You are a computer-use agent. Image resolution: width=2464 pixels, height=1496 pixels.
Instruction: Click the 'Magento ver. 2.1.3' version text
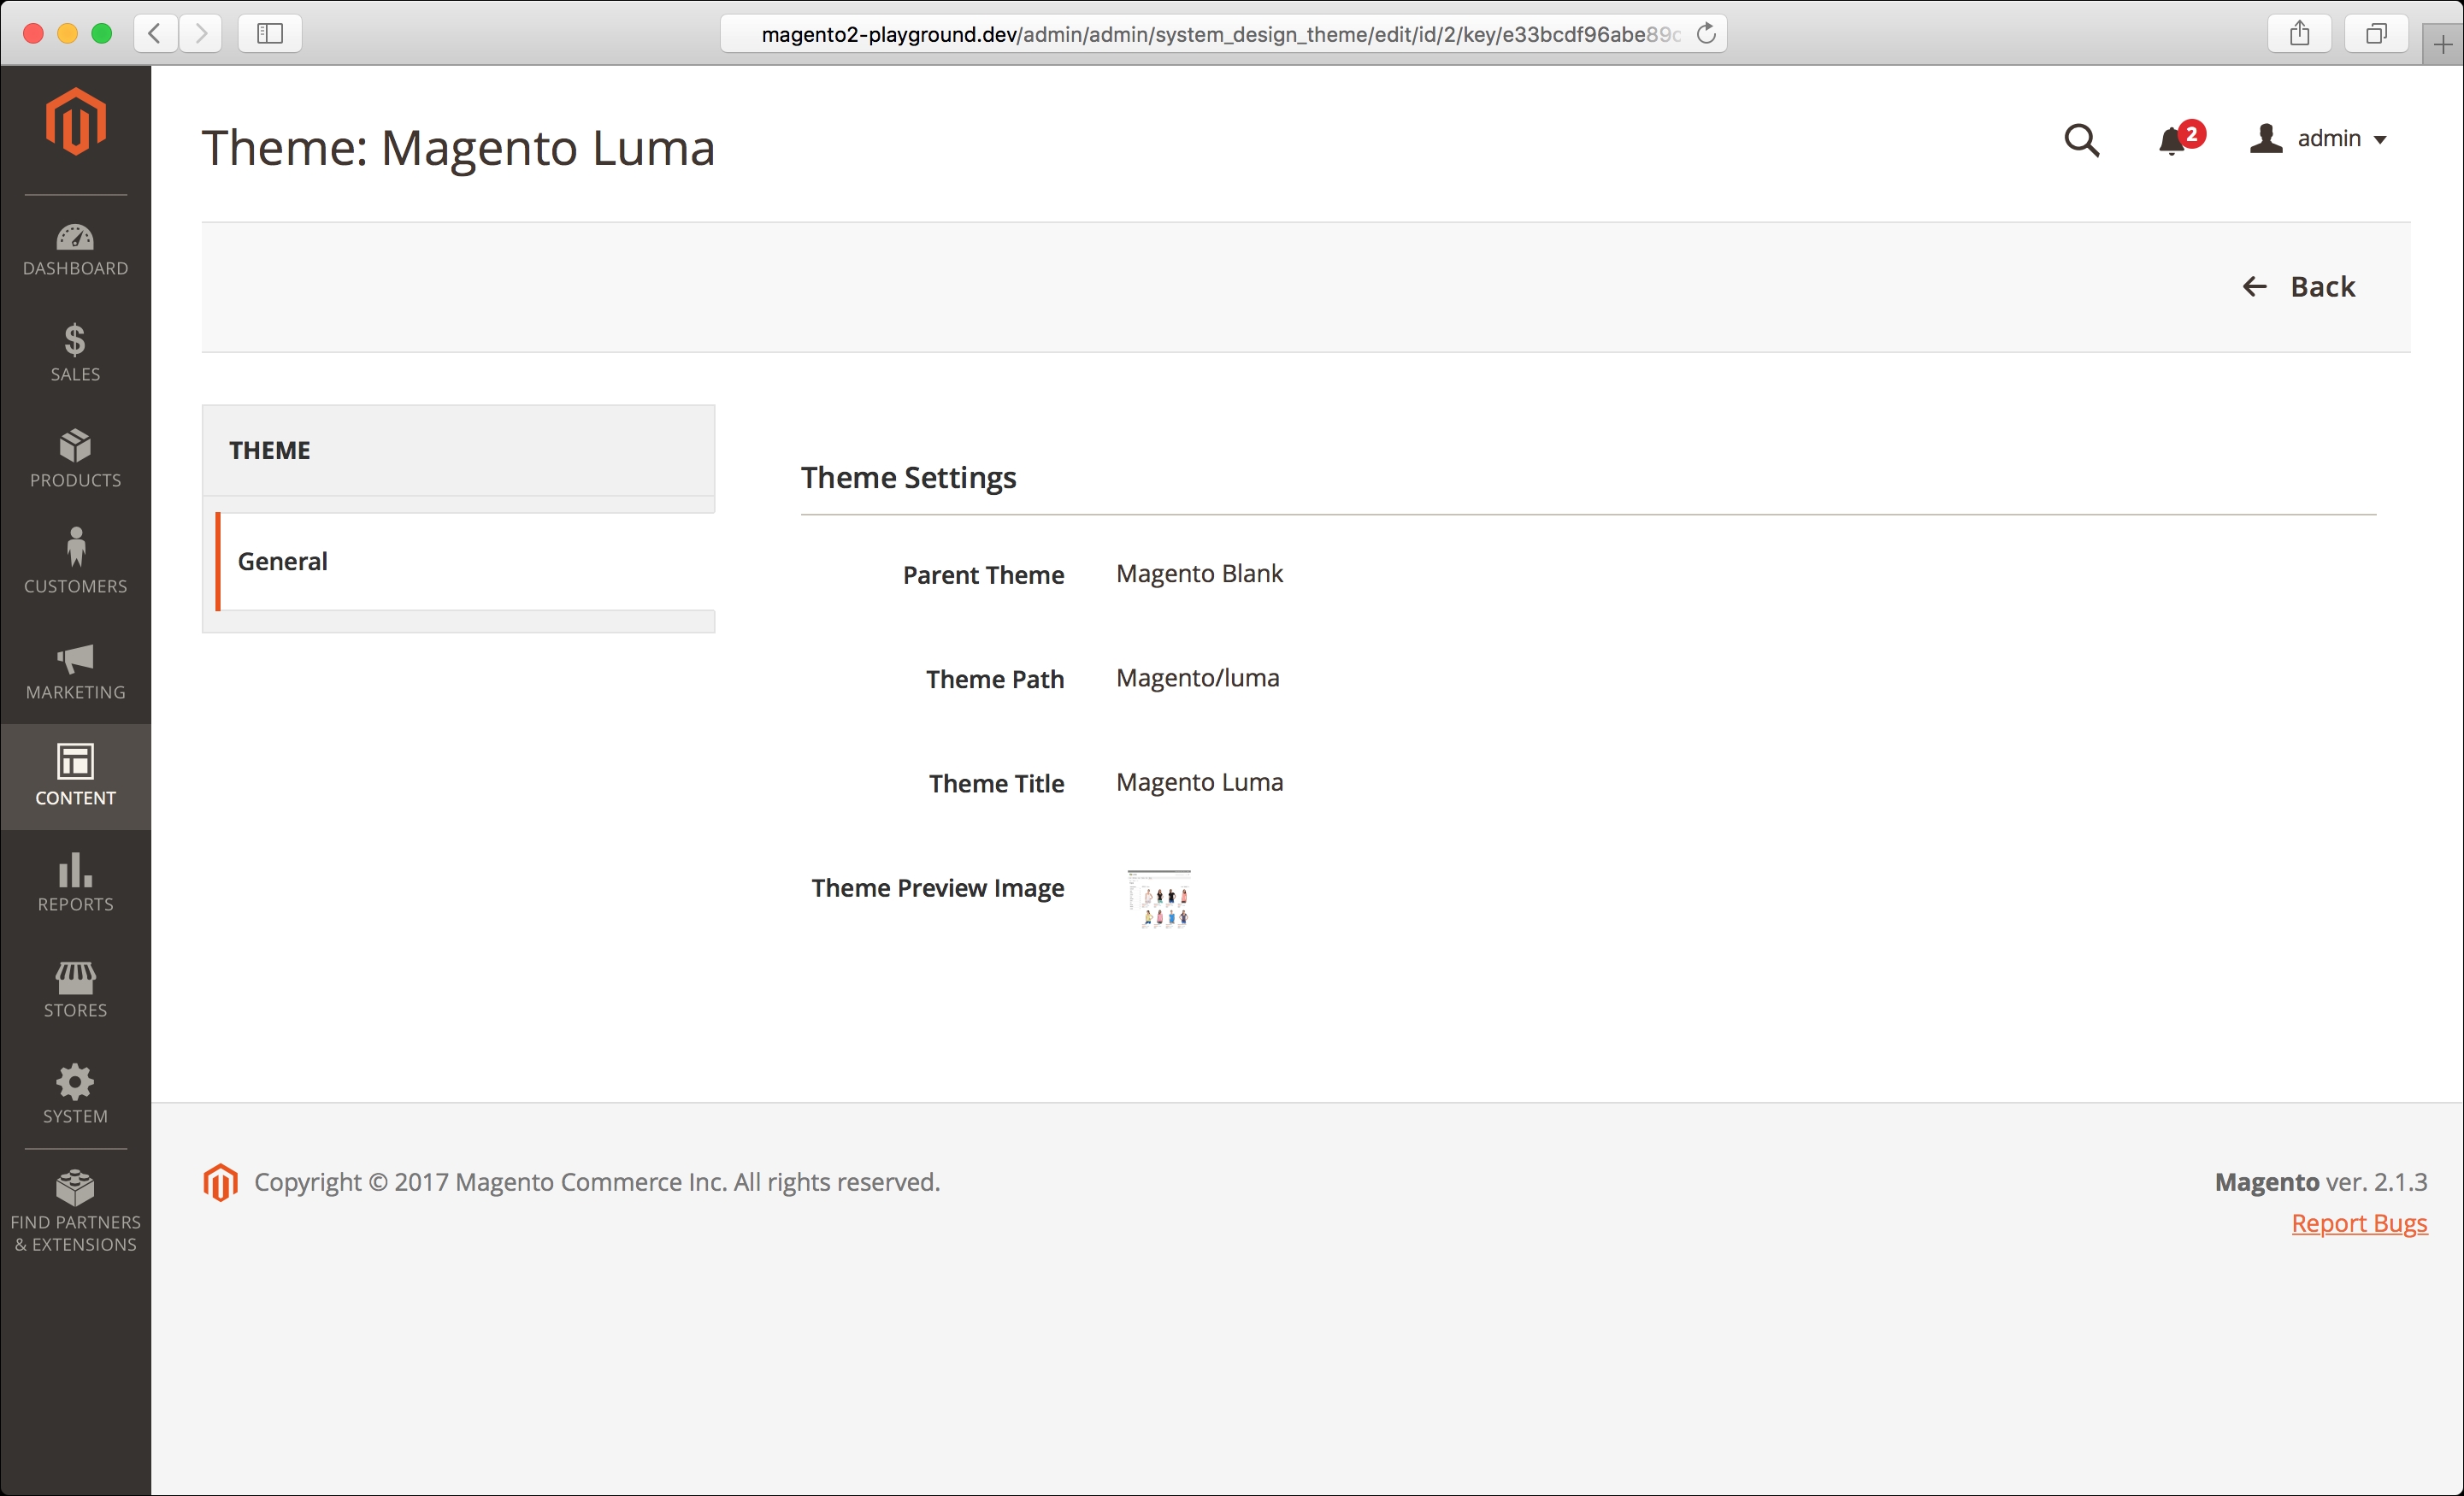(2320, 1182)
